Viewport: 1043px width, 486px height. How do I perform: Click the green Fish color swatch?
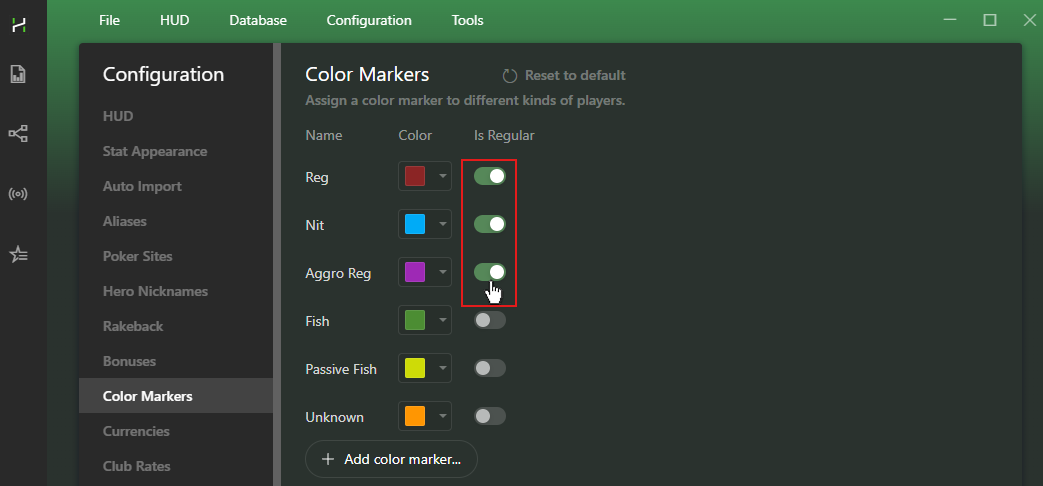pyautogui.click(x=415, y=320)
